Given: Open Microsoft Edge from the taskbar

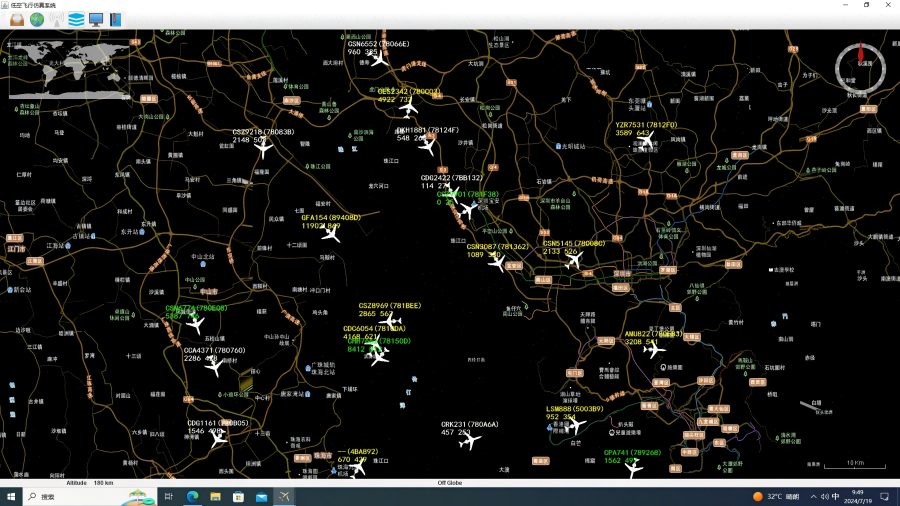Looking at the screenshot, I should (x=193, y=496).
